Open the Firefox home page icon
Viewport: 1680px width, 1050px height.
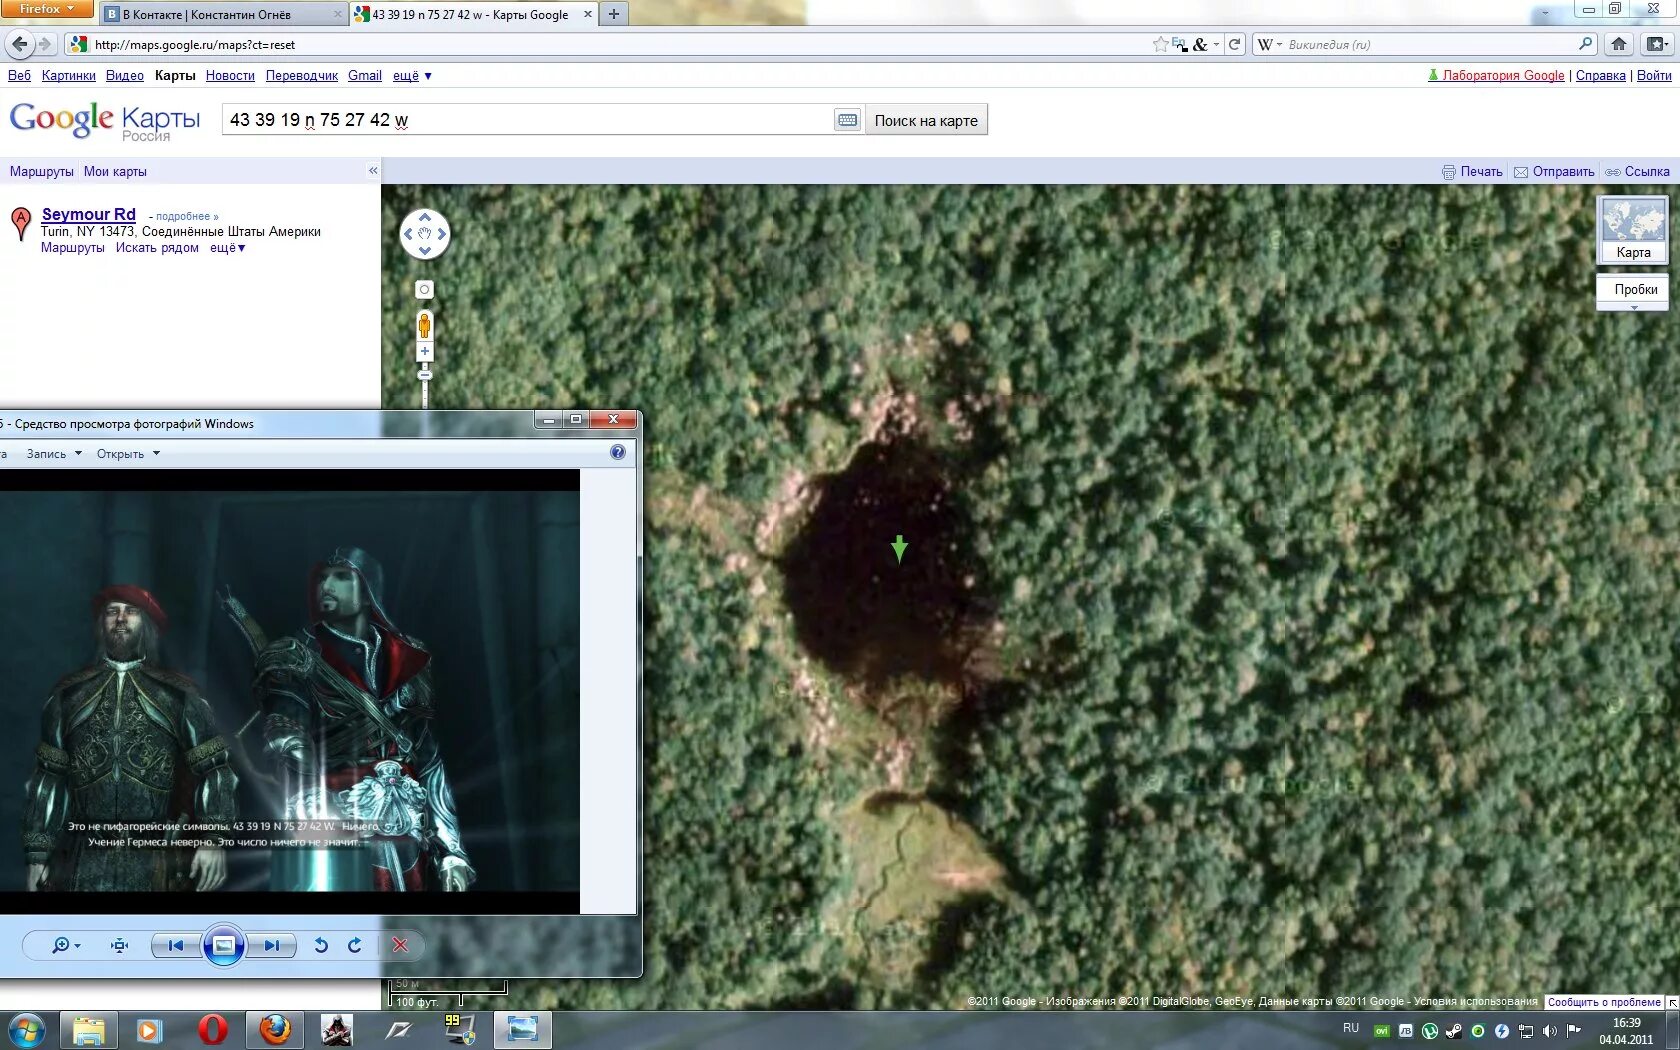(1619, 44)
